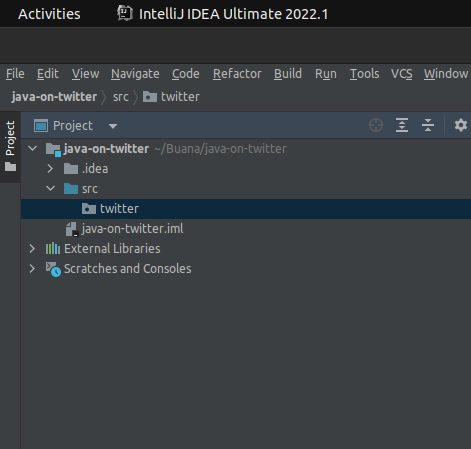Open the Tools menu
471x449 pixels.
coord(365,74)
